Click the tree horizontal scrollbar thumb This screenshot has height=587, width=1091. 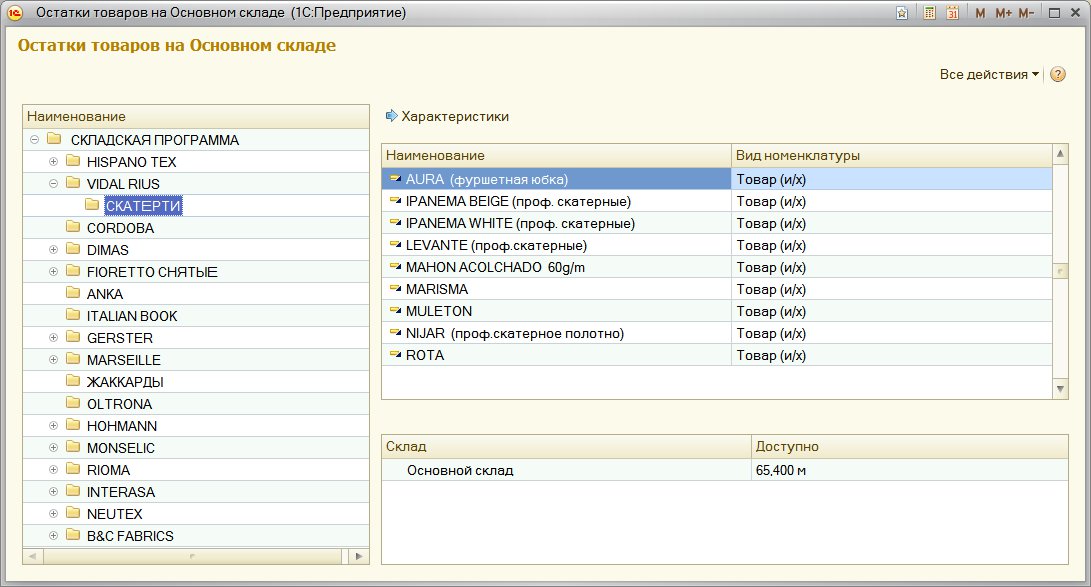192,556
